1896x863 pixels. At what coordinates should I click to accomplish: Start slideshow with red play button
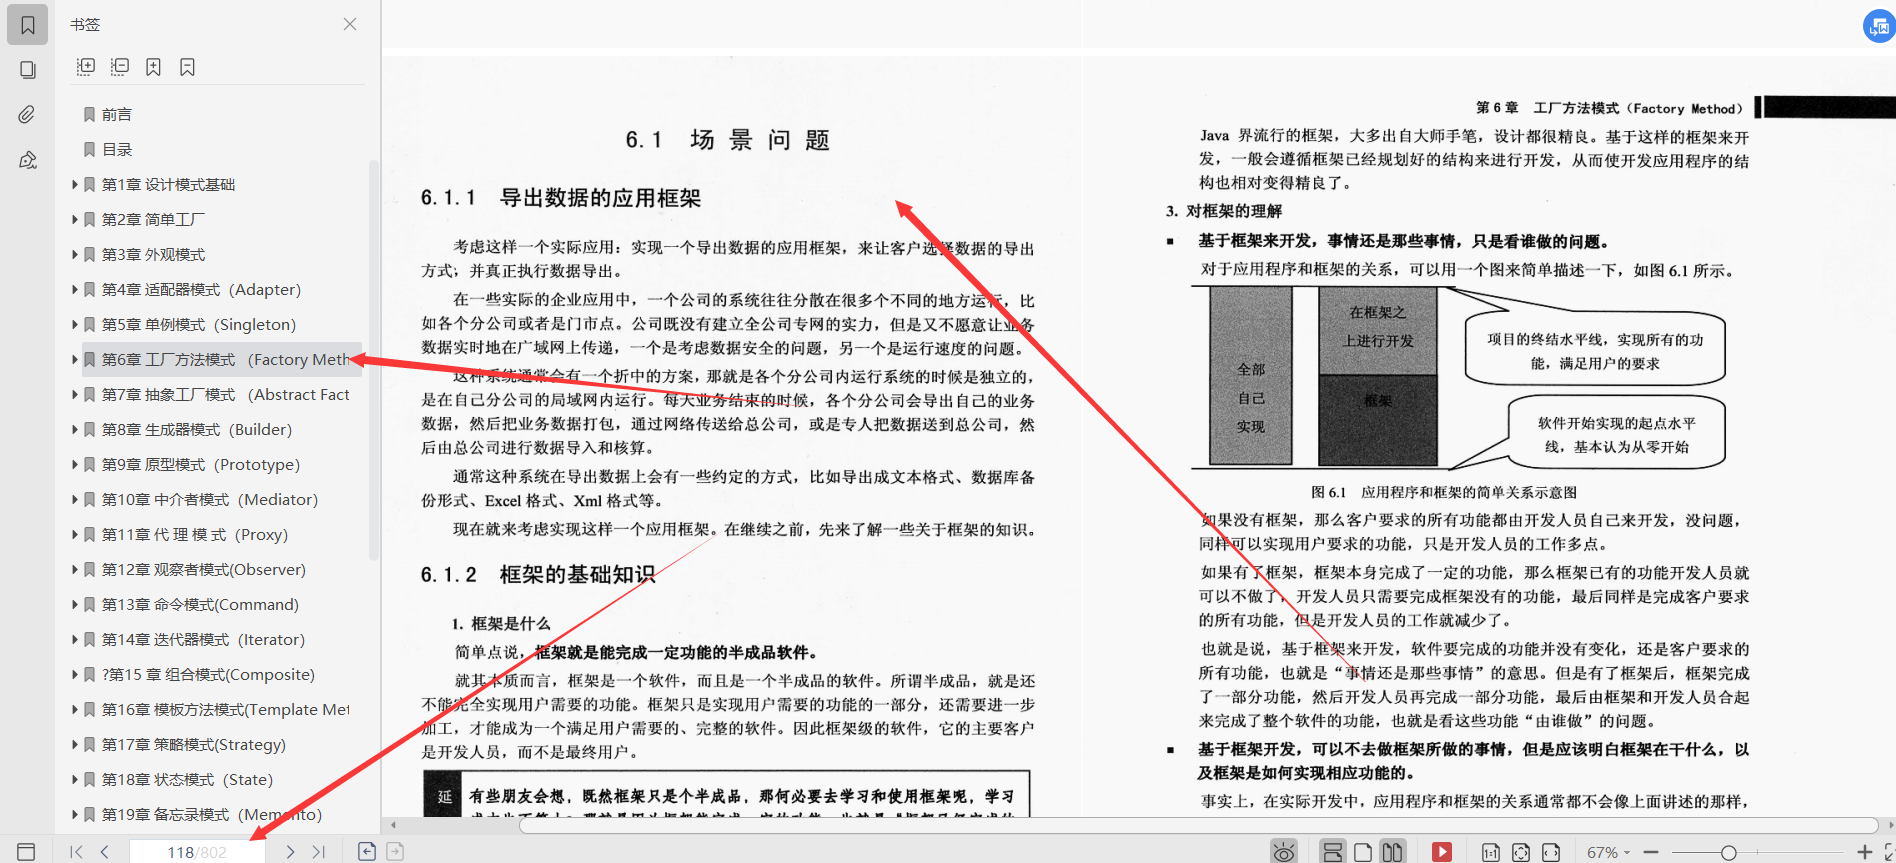click(x=1441, y=852)
